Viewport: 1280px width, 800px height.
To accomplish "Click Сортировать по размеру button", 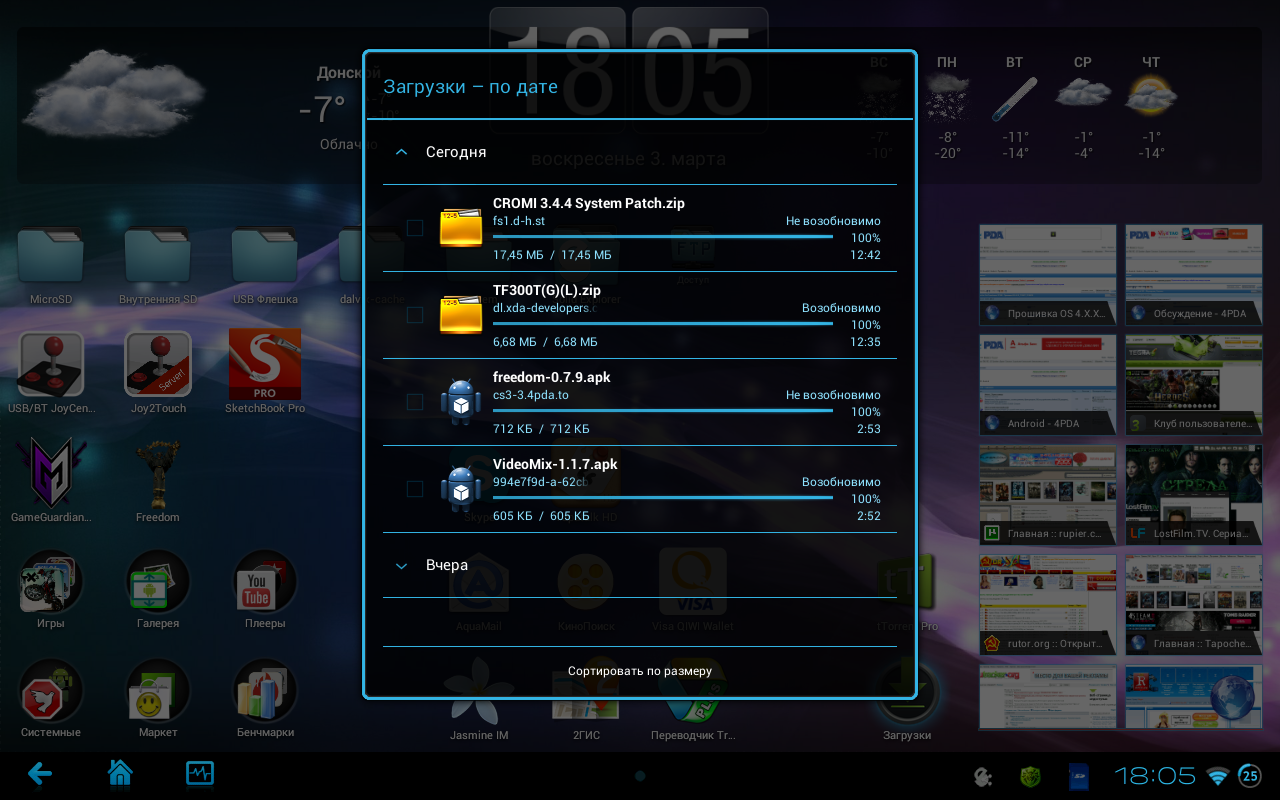I will pyautogui.click(x=640, y=671).
